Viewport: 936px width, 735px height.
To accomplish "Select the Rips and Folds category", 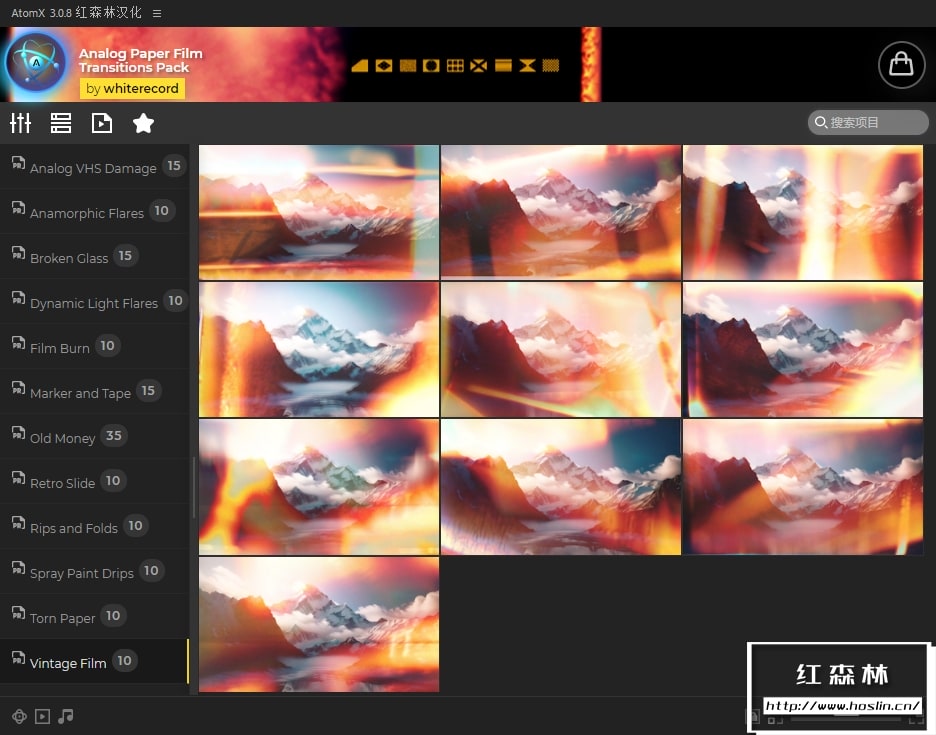I will tap(94, 527).
